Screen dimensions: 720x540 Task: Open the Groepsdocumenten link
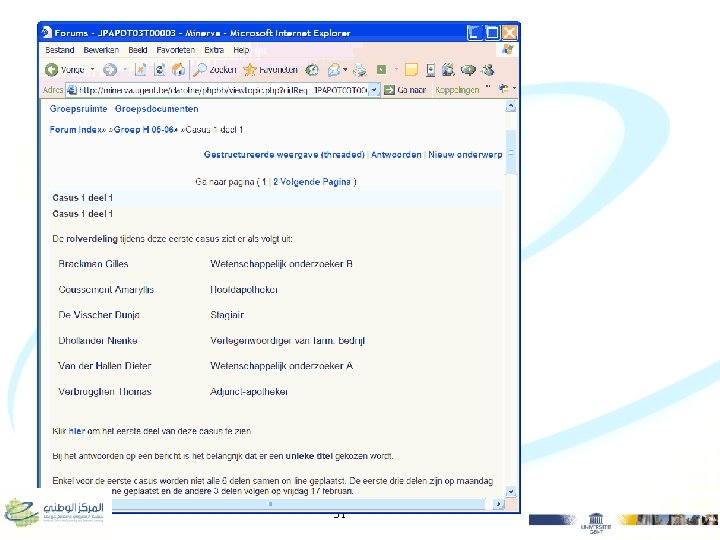(157, 109)
